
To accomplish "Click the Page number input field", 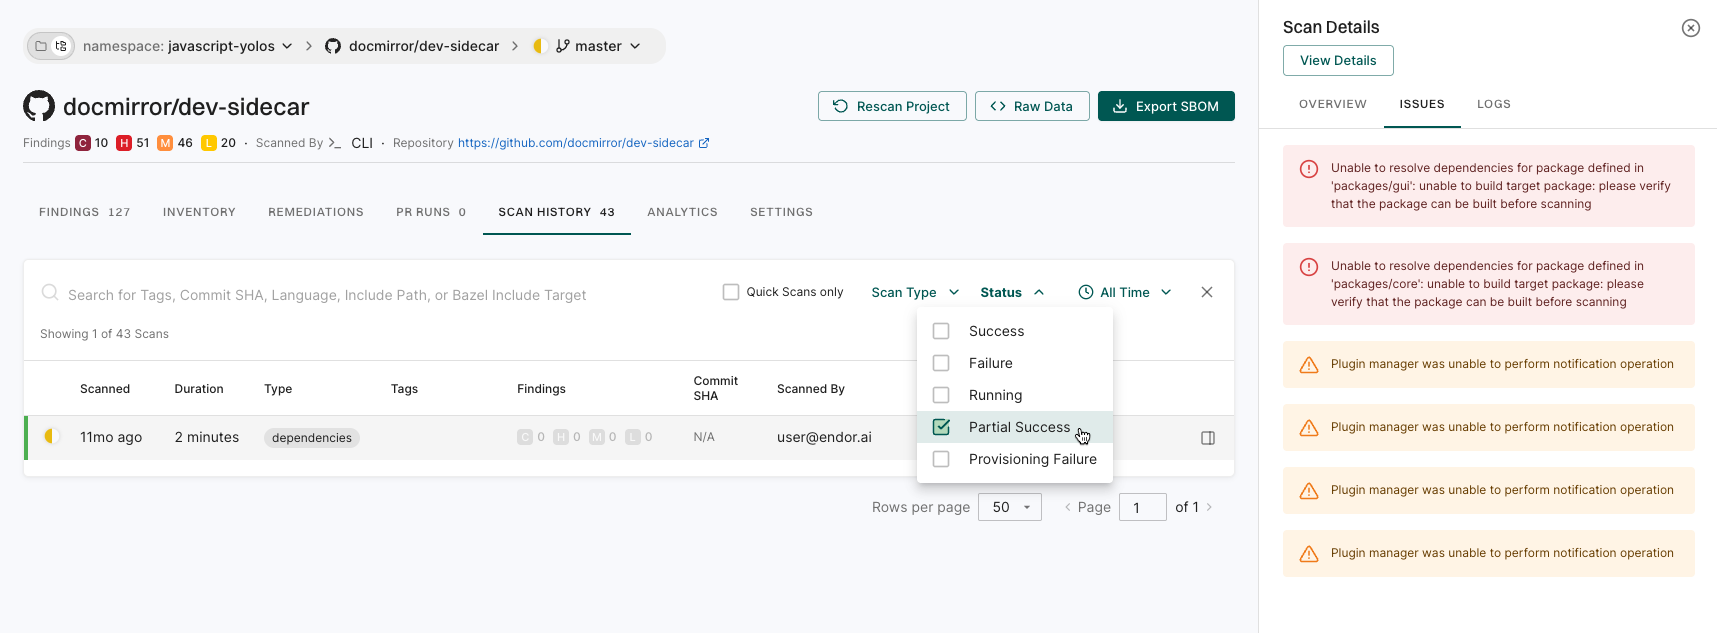I will pyautogui.click(x=1143, y=507).
